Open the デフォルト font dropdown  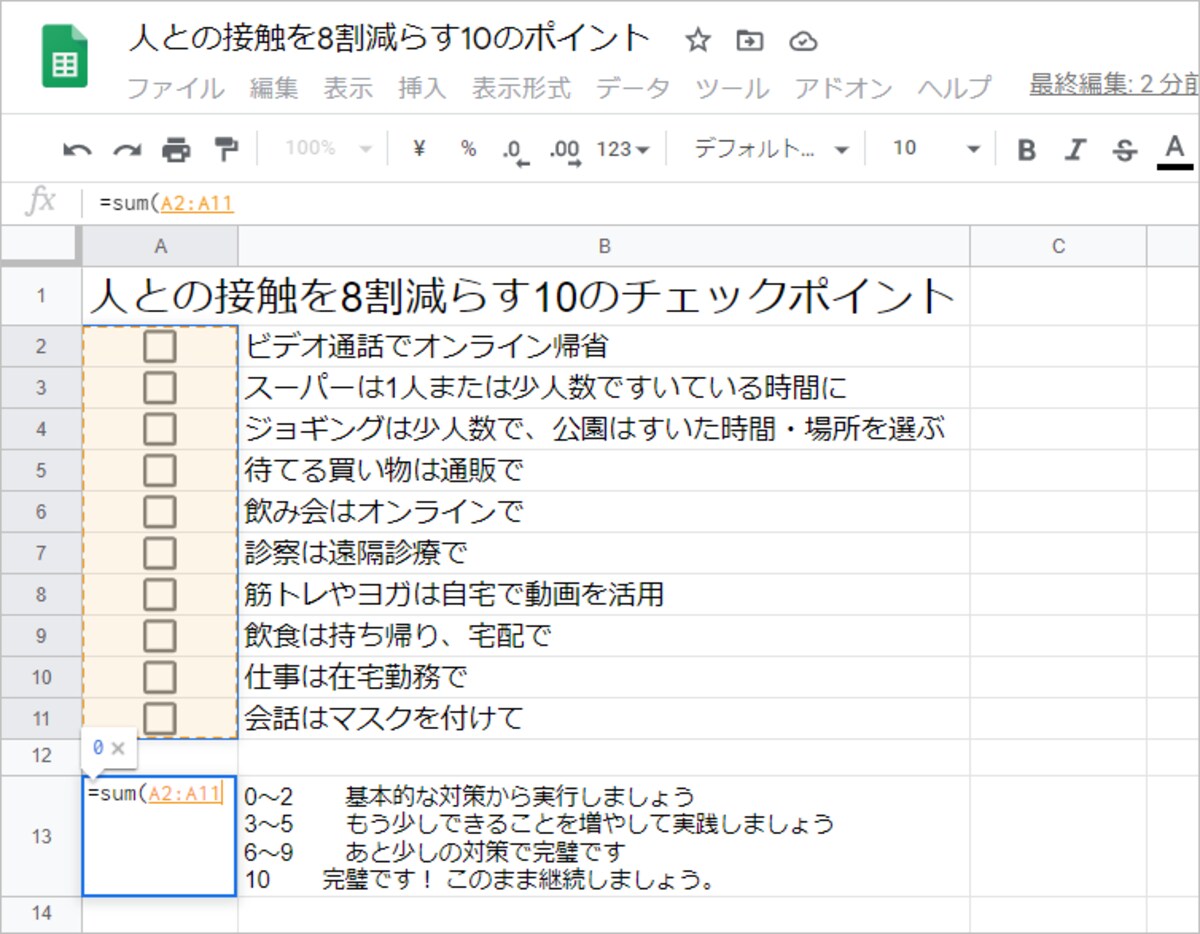[x=770, y=149]
